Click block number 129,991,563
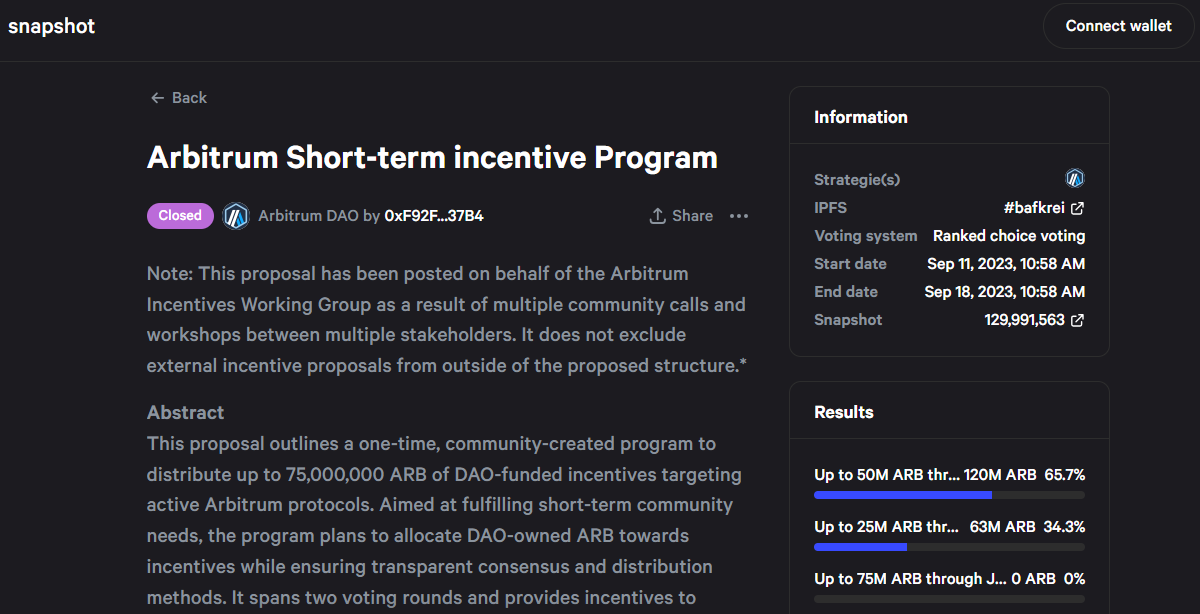 [1024, 321]
